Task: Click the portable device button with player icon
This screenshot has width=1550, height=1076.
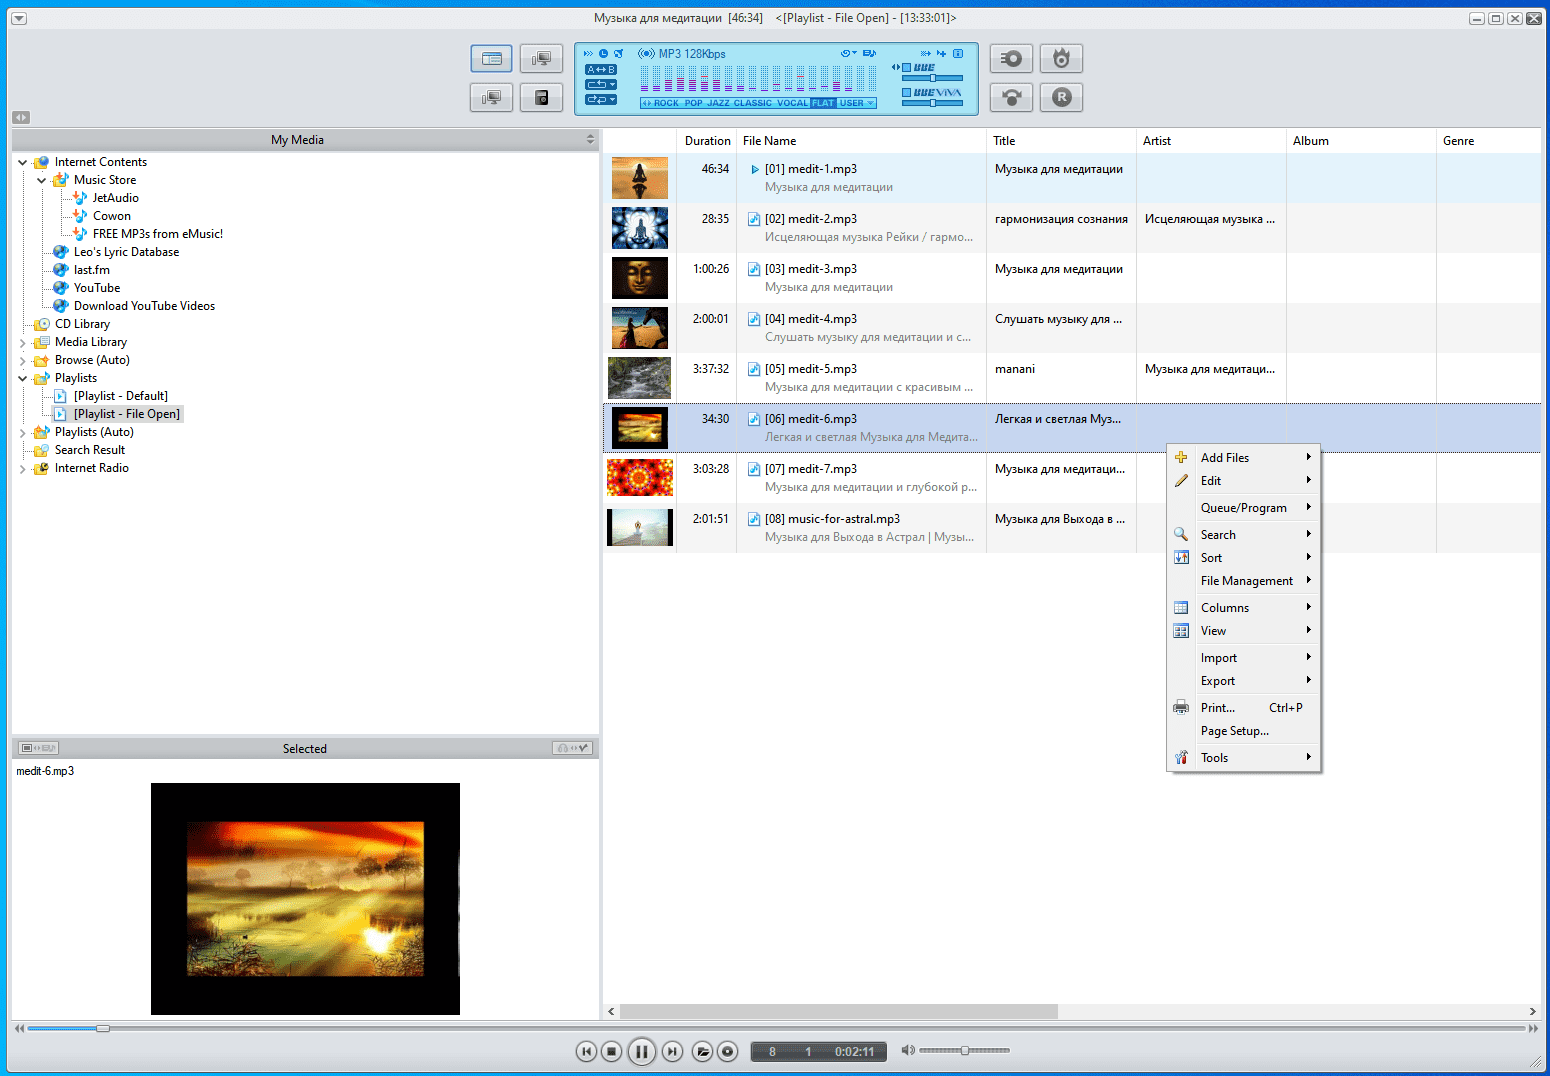Action: coord(541,97)
